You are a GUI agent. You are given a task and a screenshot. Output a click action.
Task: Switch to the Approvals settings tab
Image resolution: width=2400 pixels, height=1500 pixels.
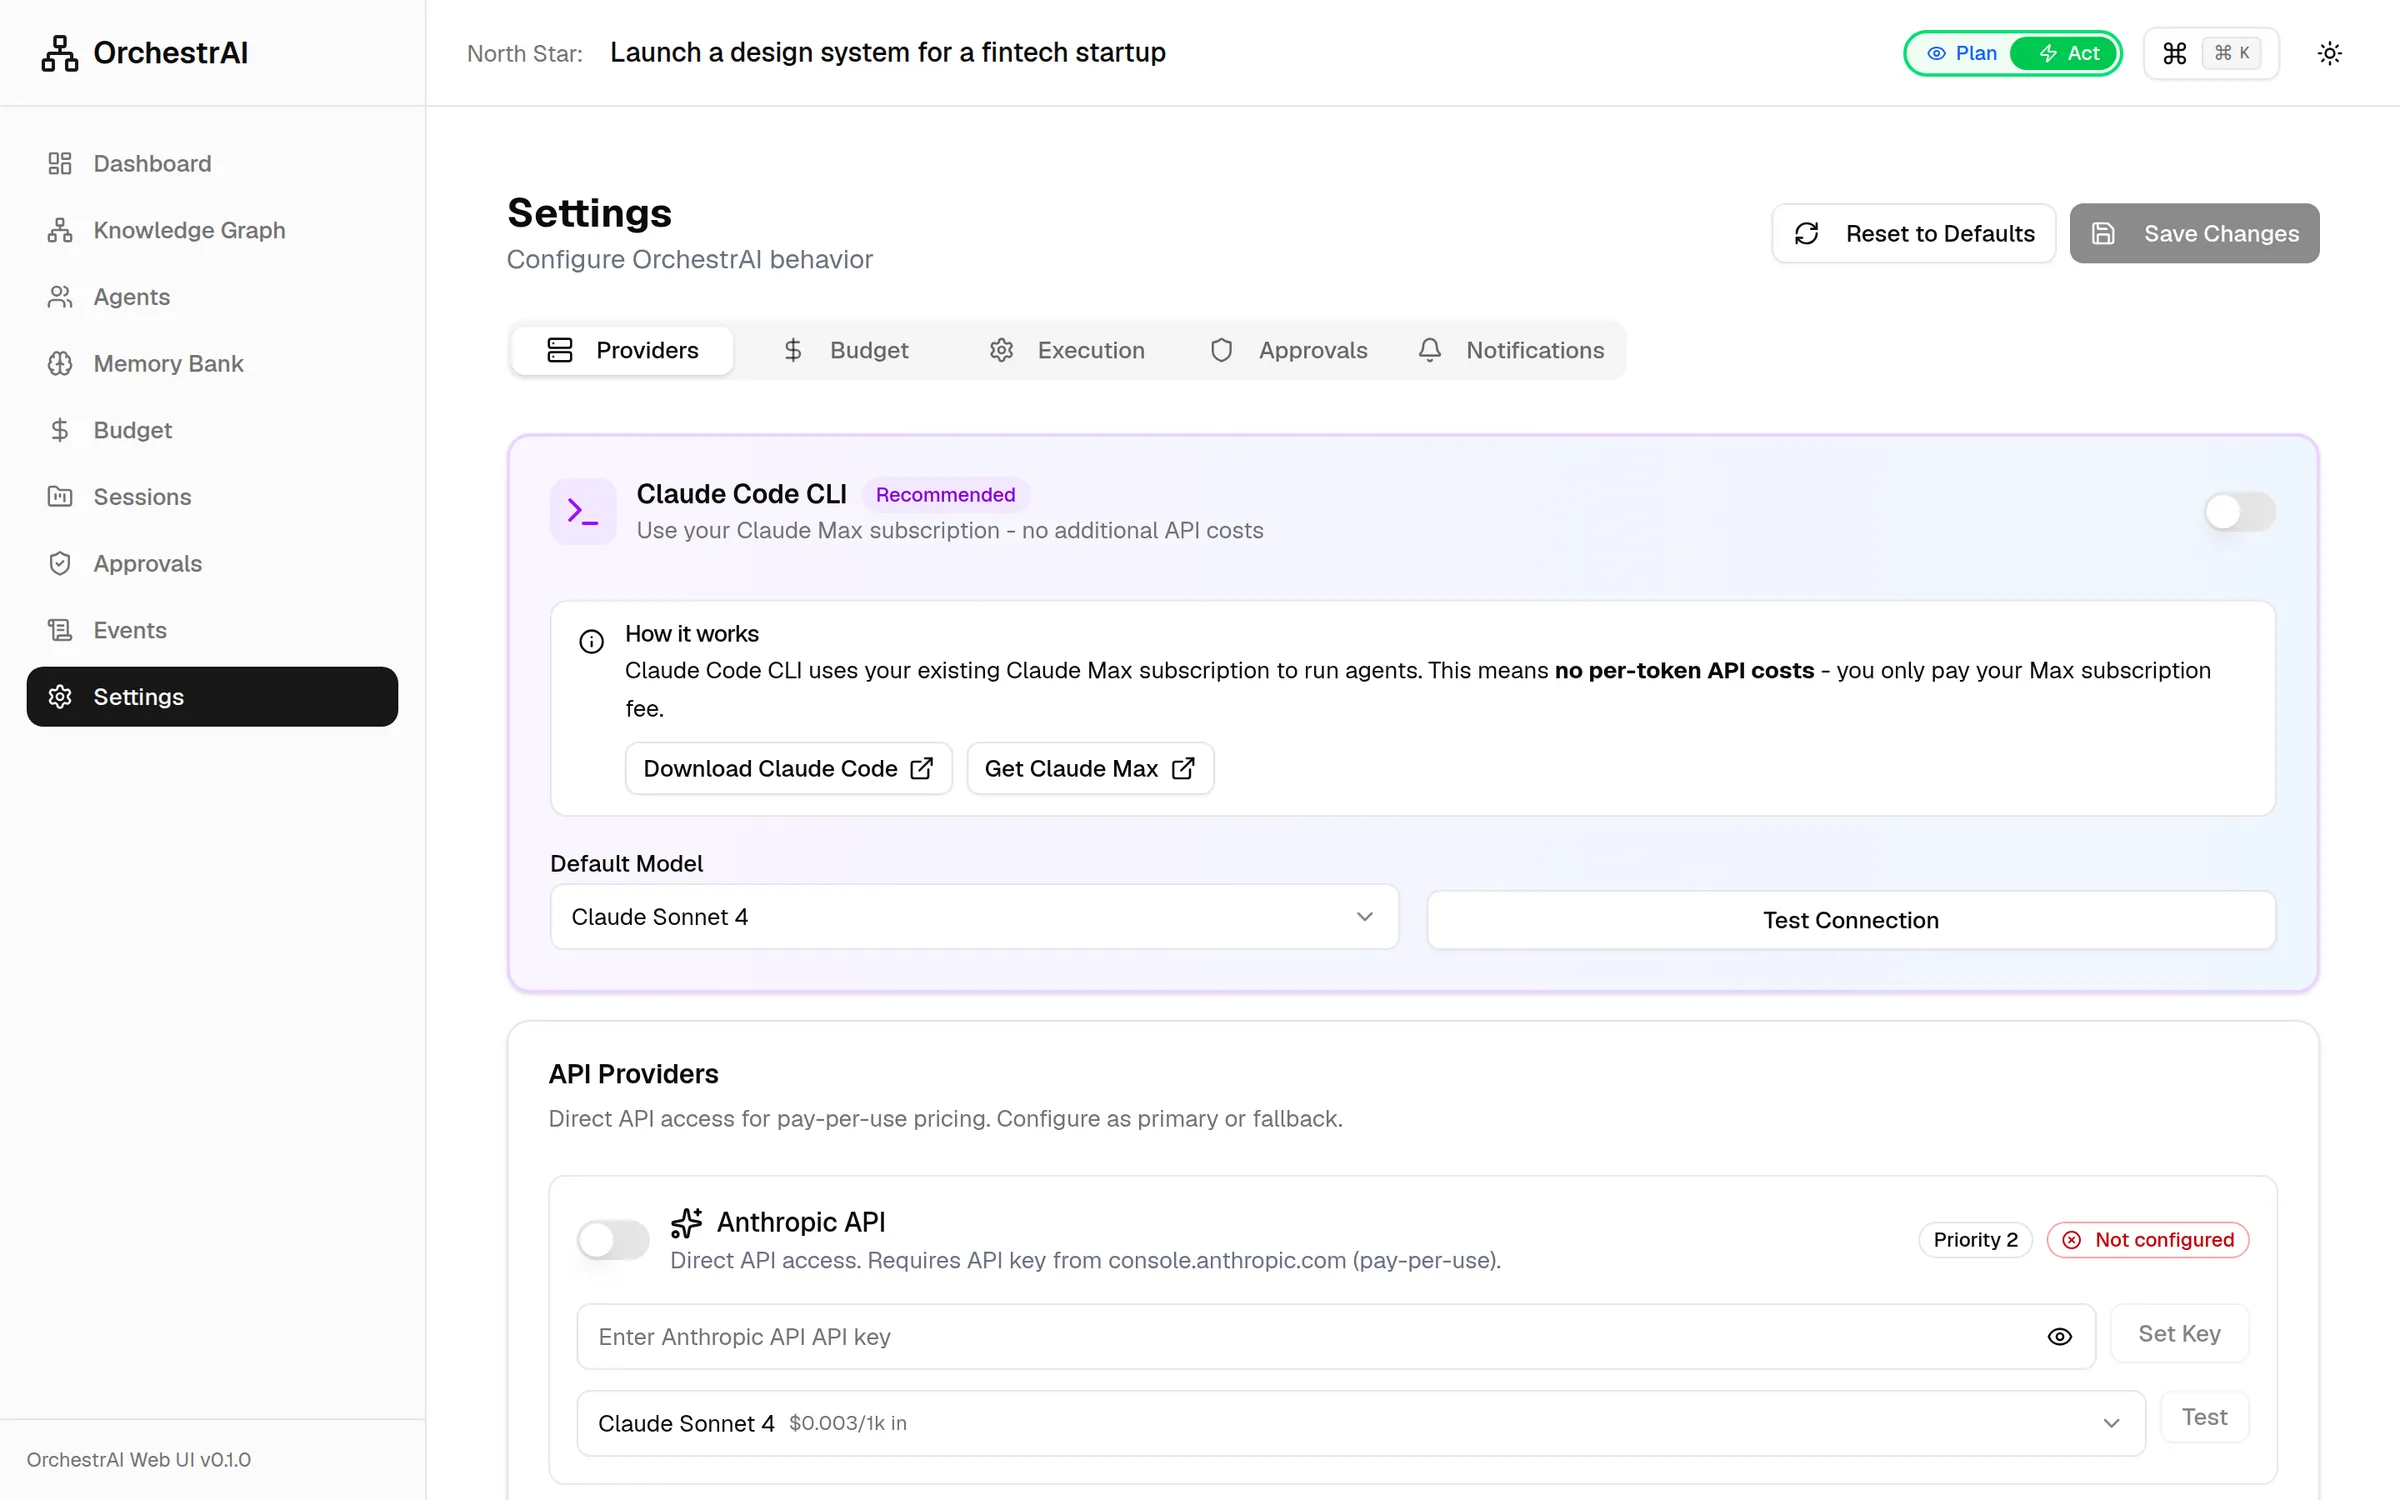point(1288,350)
